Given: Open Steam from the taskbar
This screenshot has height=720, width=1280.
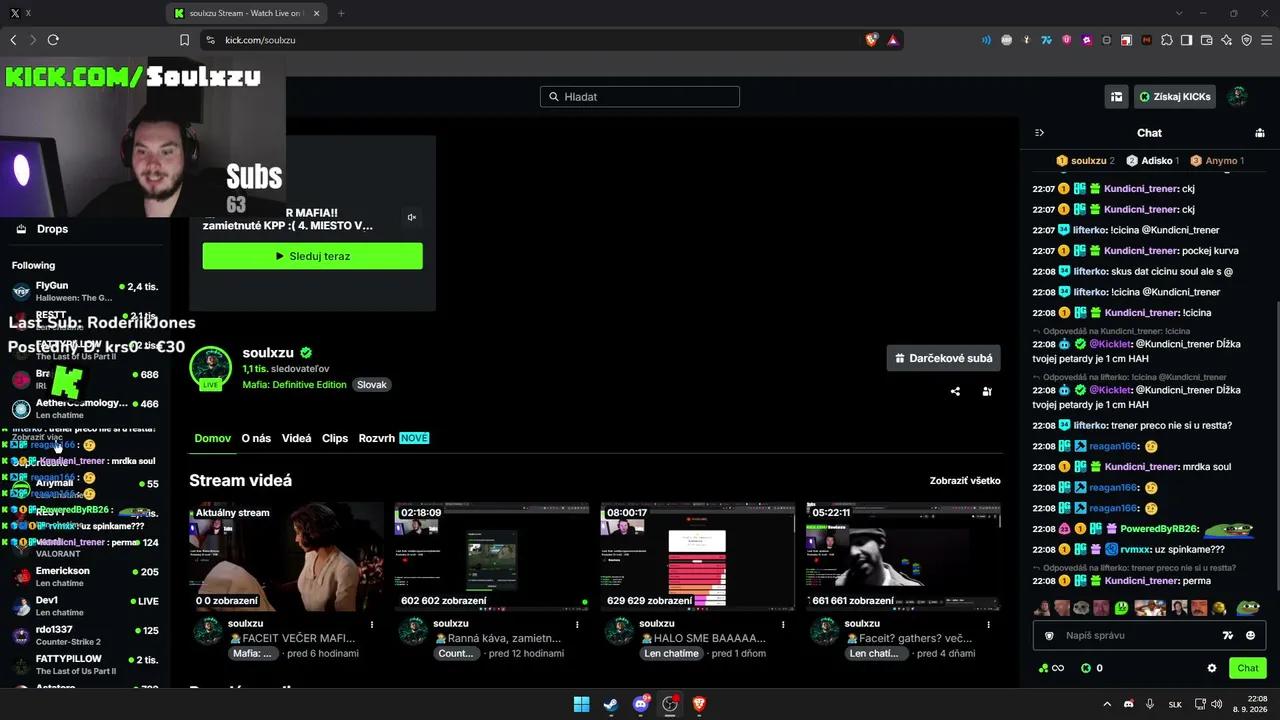Looking at the screenshot, I should [611, 704].
